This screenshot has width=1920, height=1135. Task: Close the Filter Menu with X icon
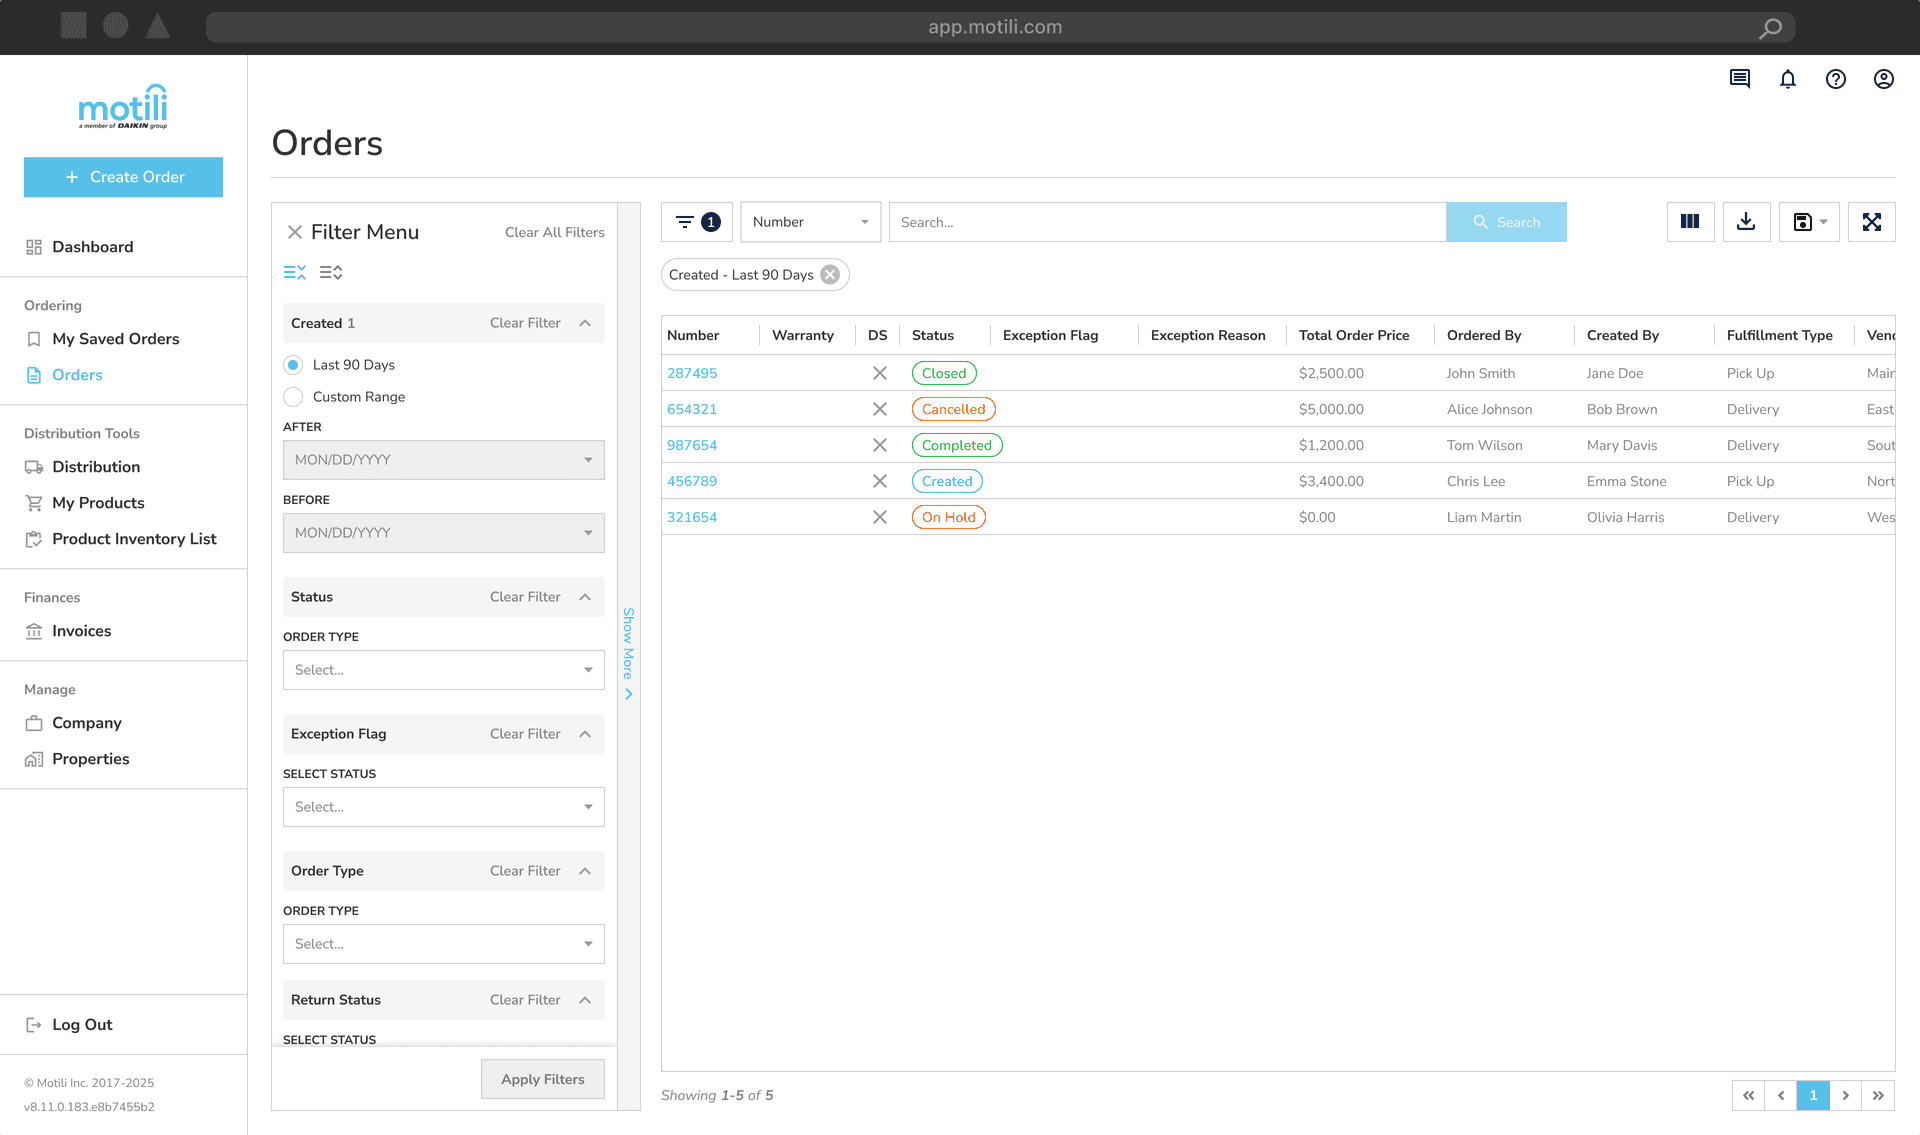tap(295, 232)
